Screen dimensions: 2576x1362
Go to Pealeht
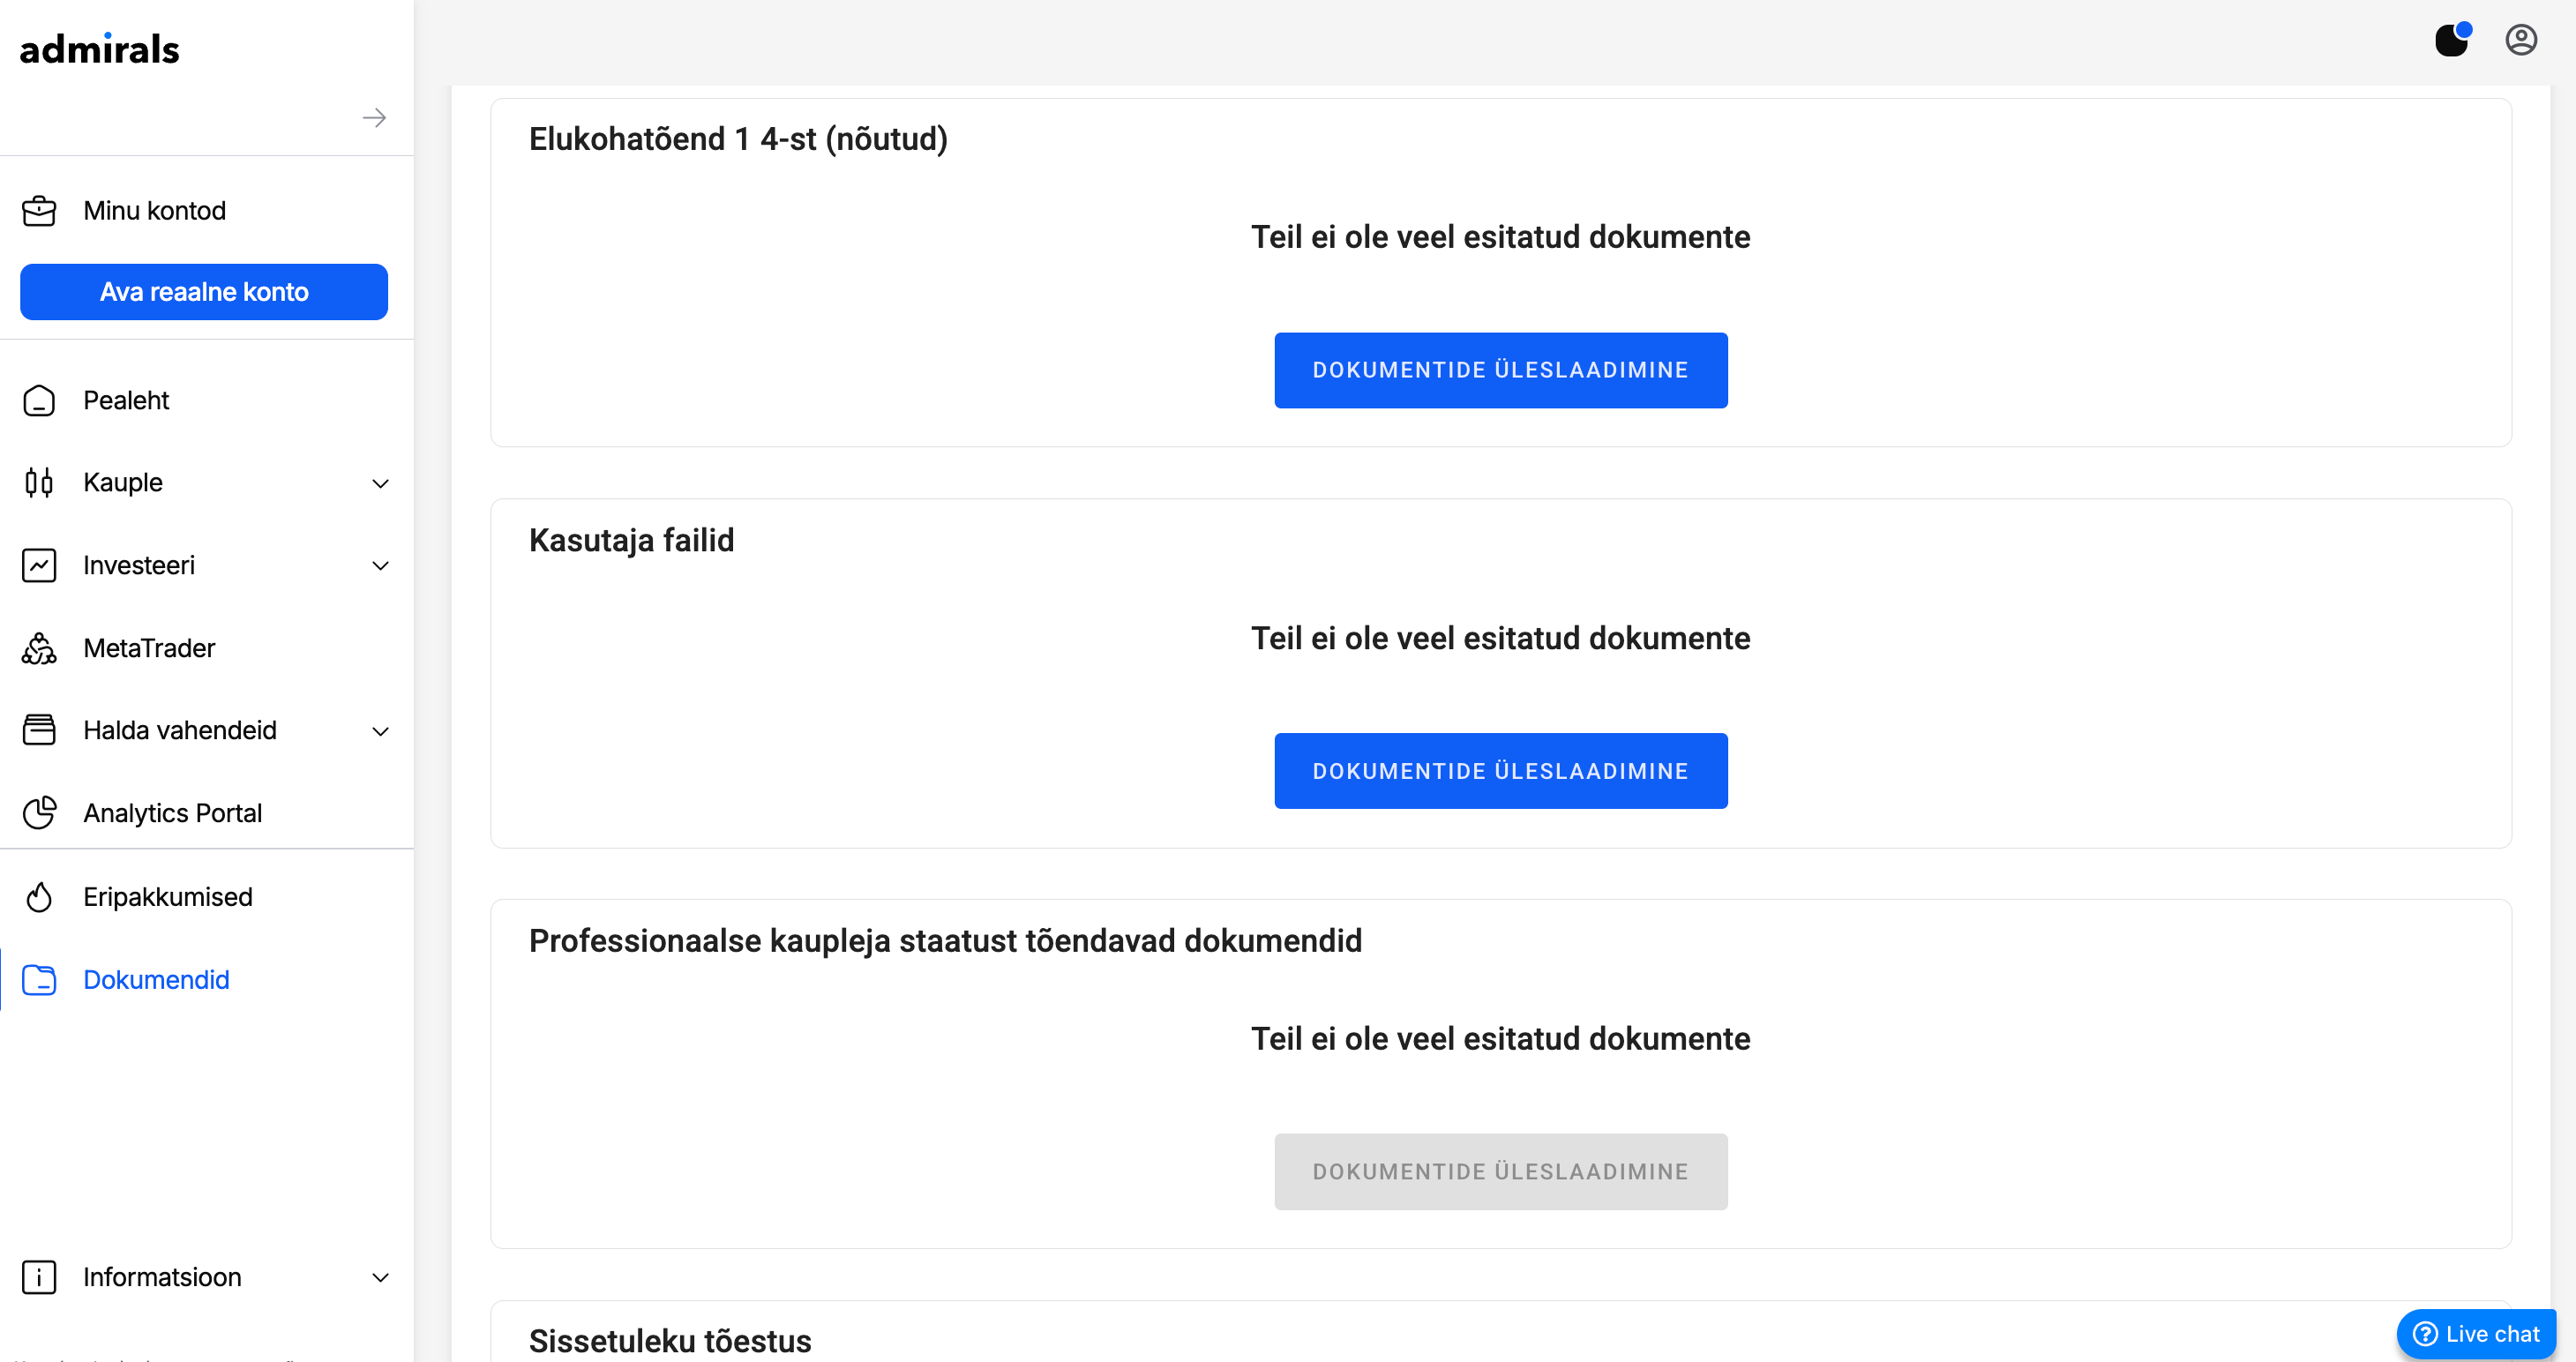126,401
